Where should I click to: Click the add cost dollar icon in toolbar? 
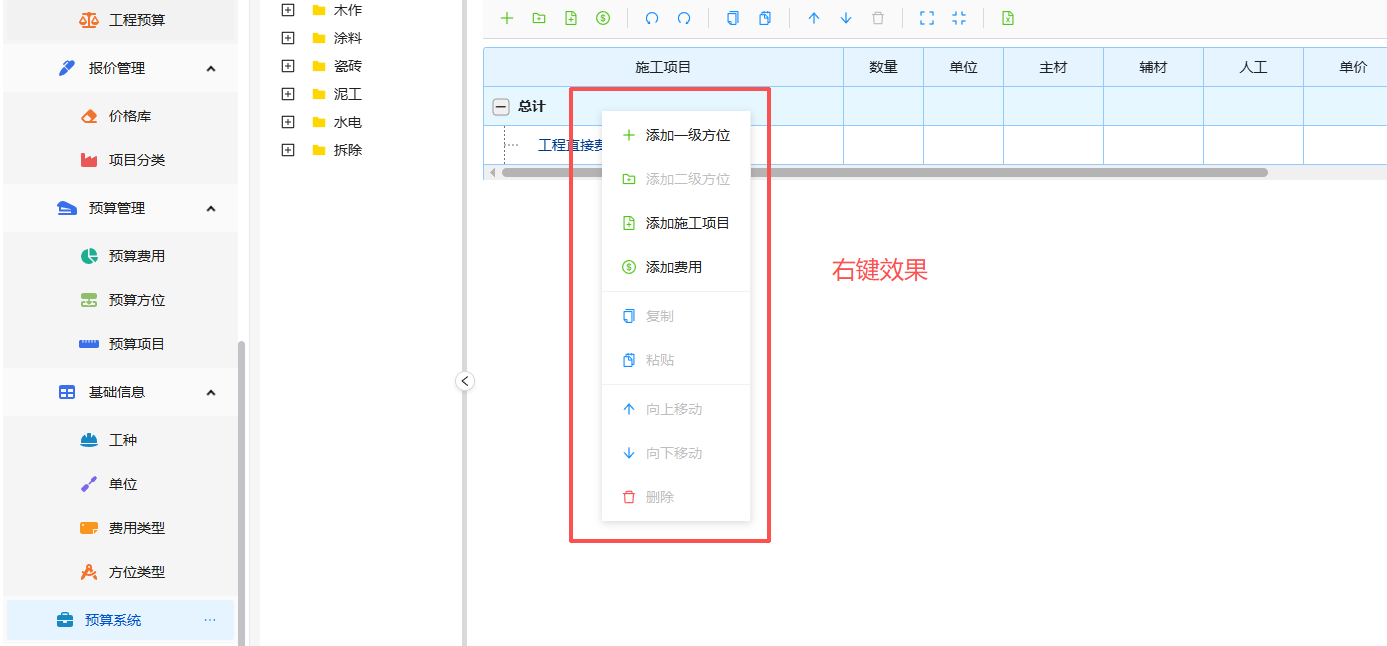pyautogui.click(x=603, y=18)
